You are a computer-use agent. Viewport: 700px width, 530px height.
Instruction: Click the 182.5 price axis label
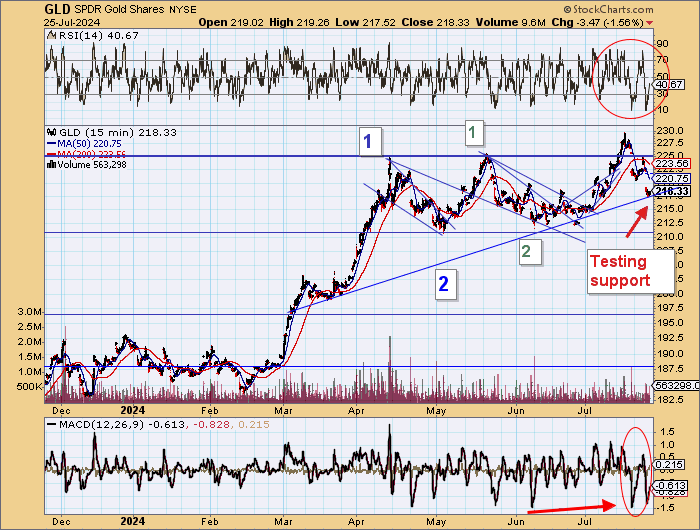click(669, 399)
